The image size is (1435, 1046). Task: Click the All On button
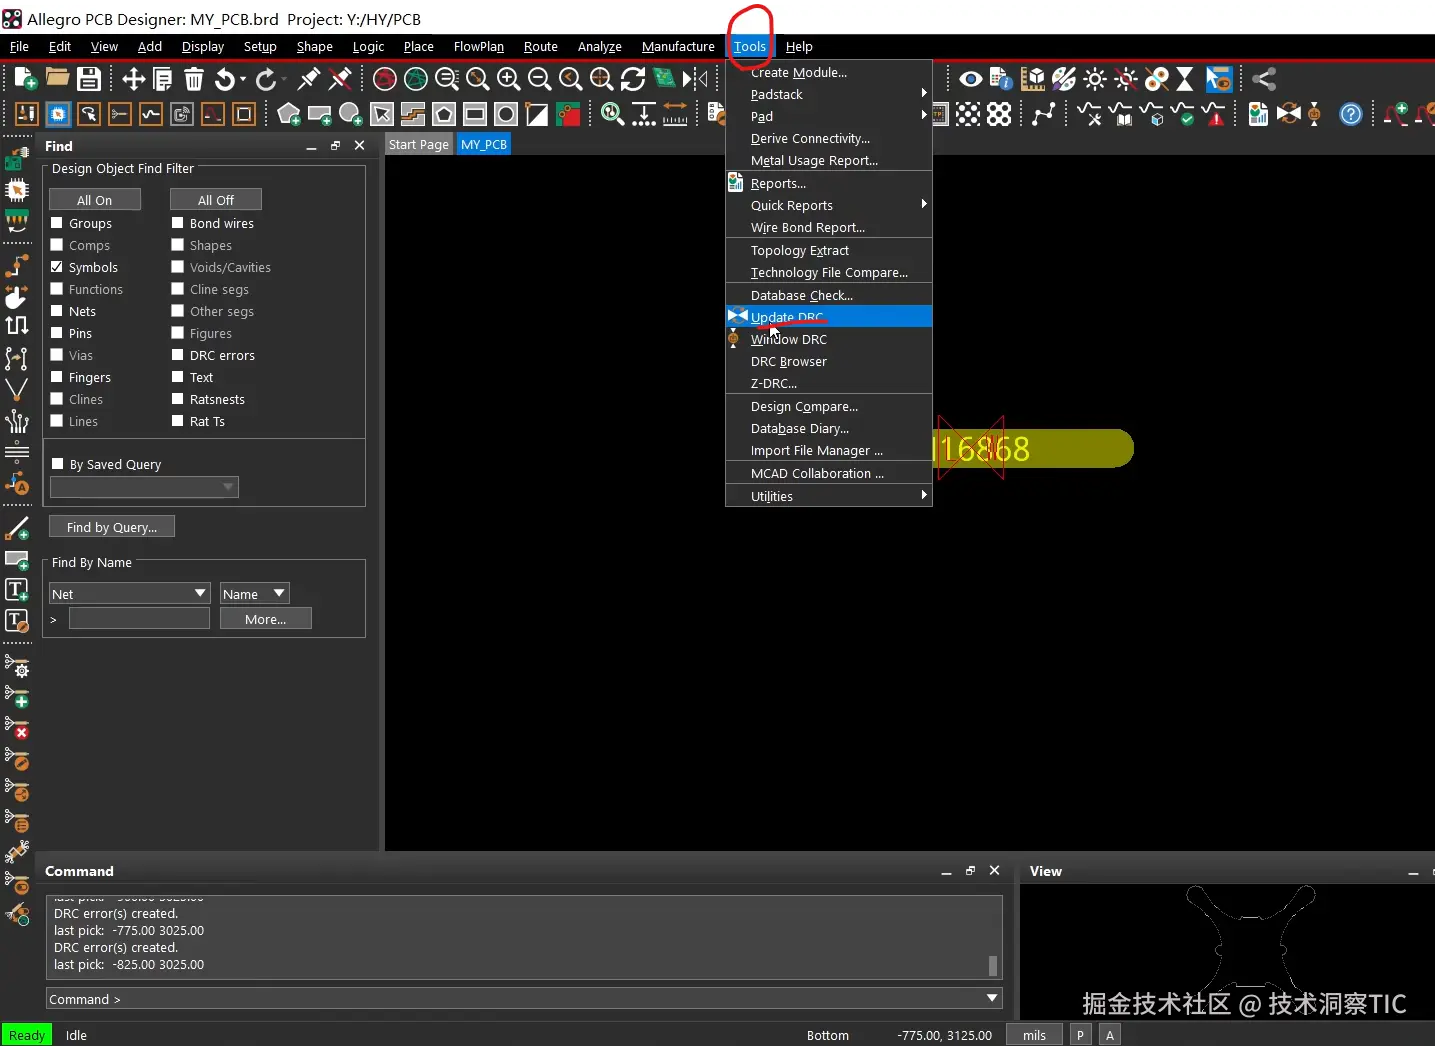point(94,200)
